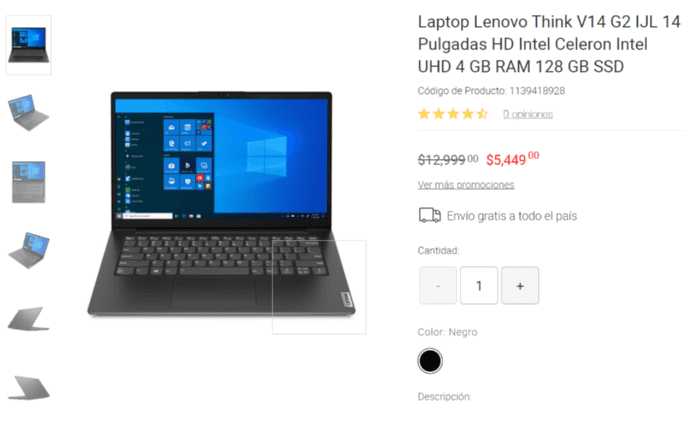The image size is (698, 434).
Task: Choose the Negro black color swatch
Action: coord(430,361)
